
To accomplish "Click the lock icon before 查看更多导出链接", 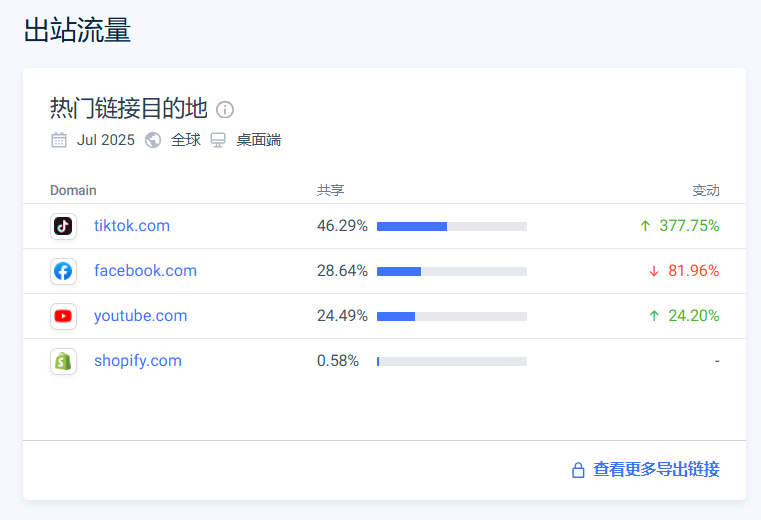I will click(578, 470).
